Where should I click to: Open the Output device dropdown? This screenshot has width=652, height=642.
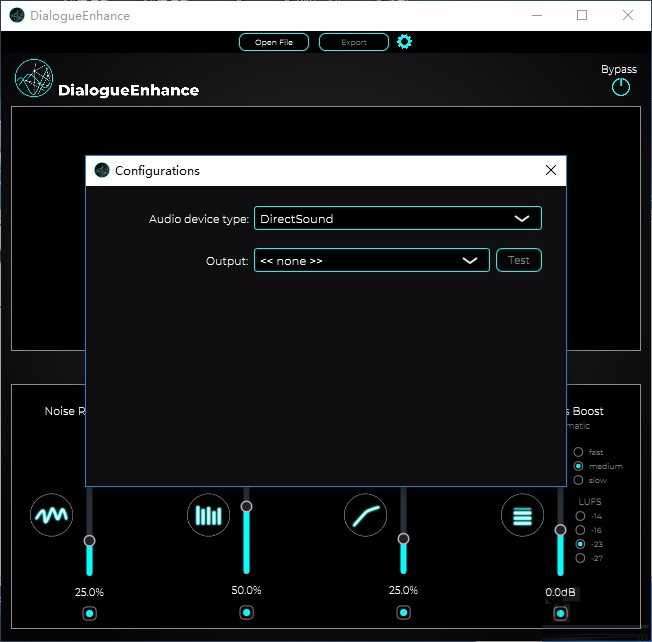coord(372,261)
